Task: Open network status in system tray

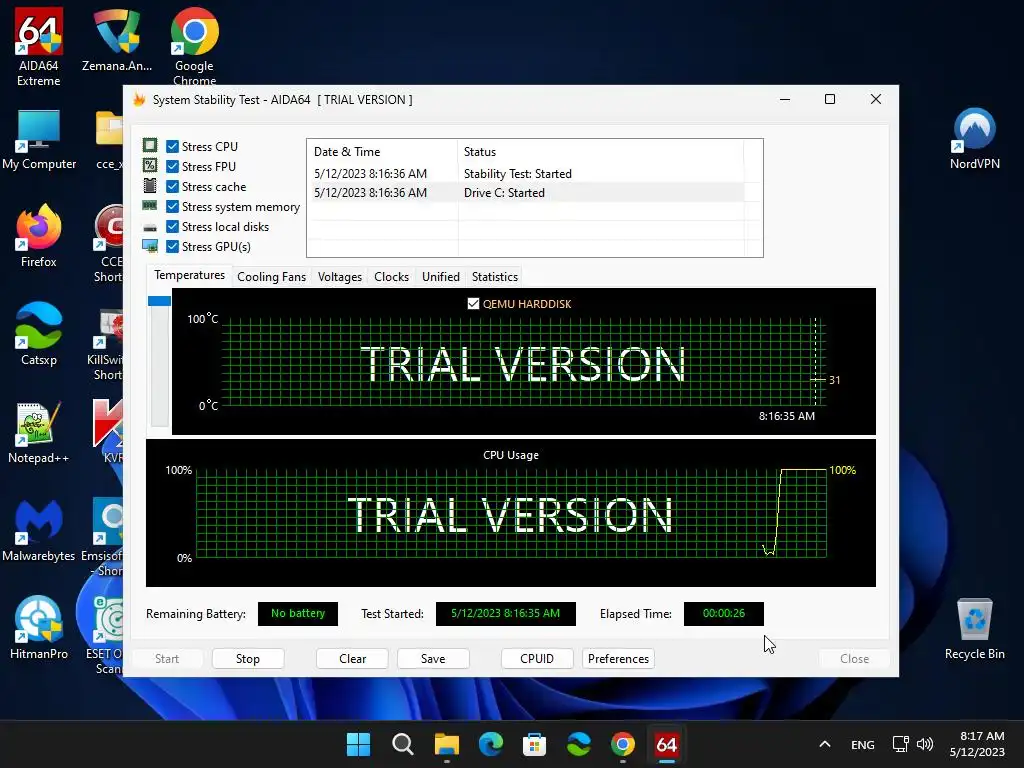Action: tap(901, 744)
